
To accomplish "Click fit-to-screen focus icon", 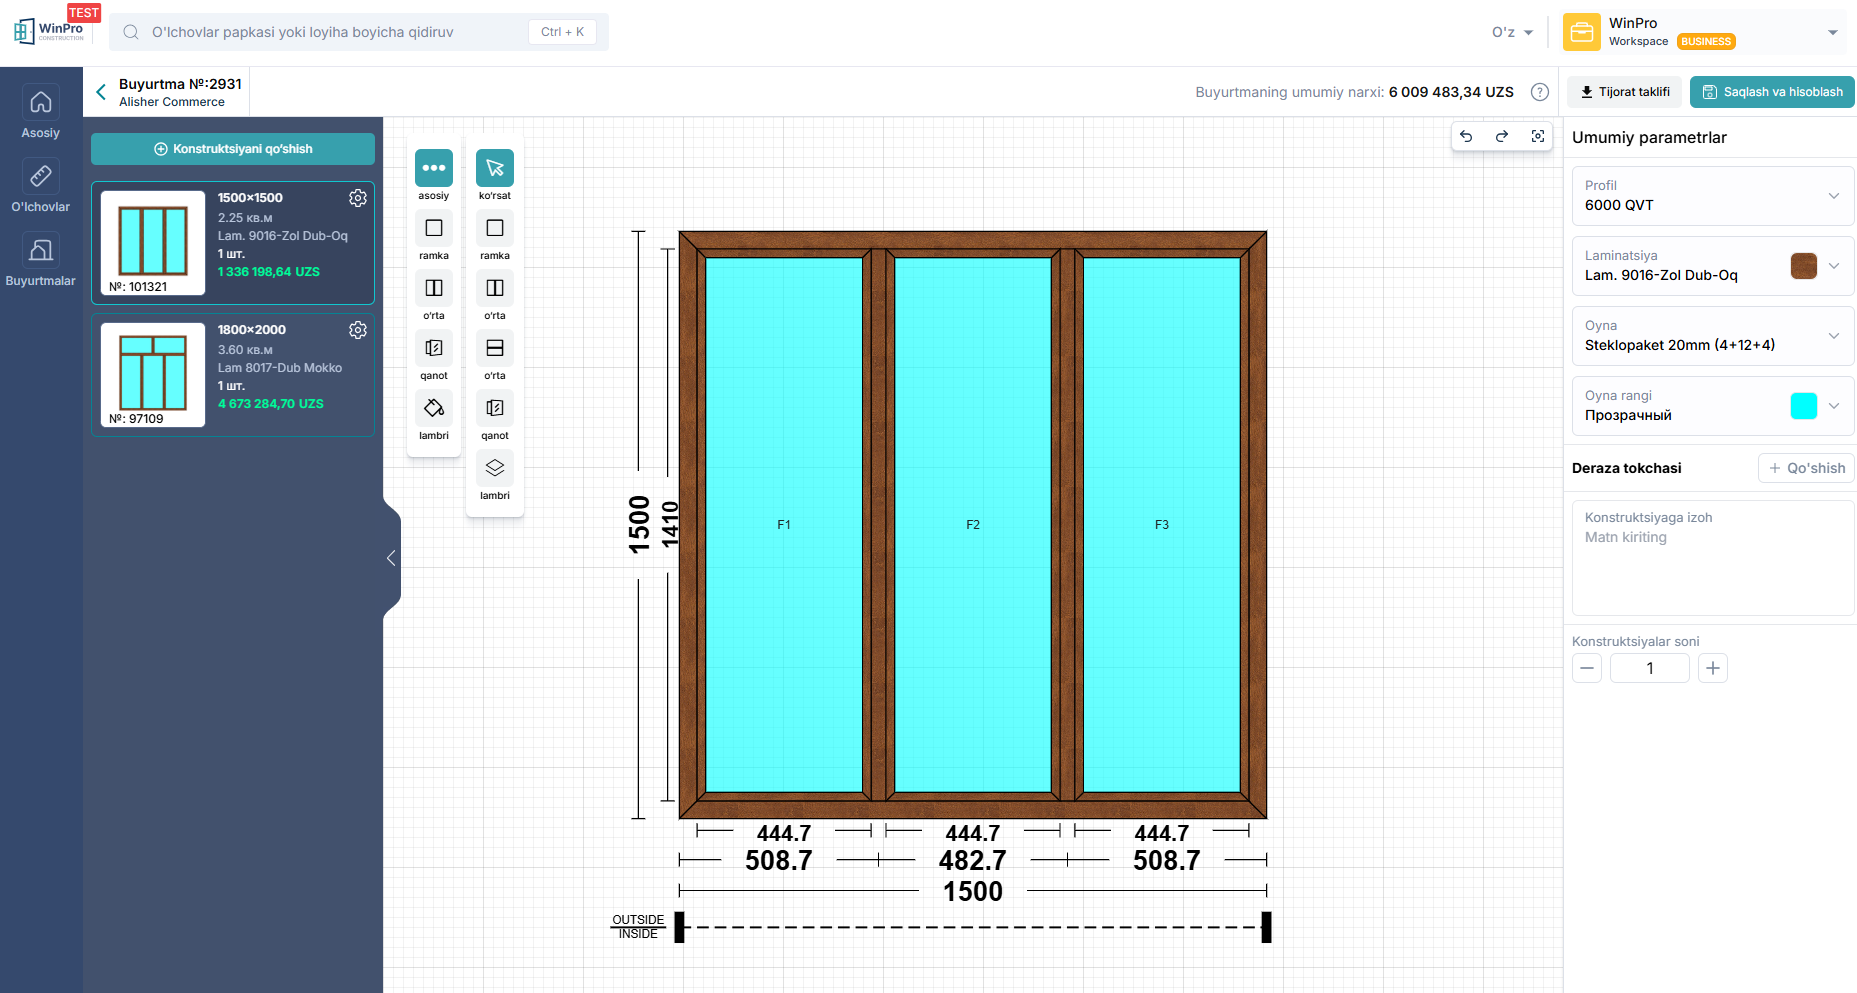I will (1538, 136).
